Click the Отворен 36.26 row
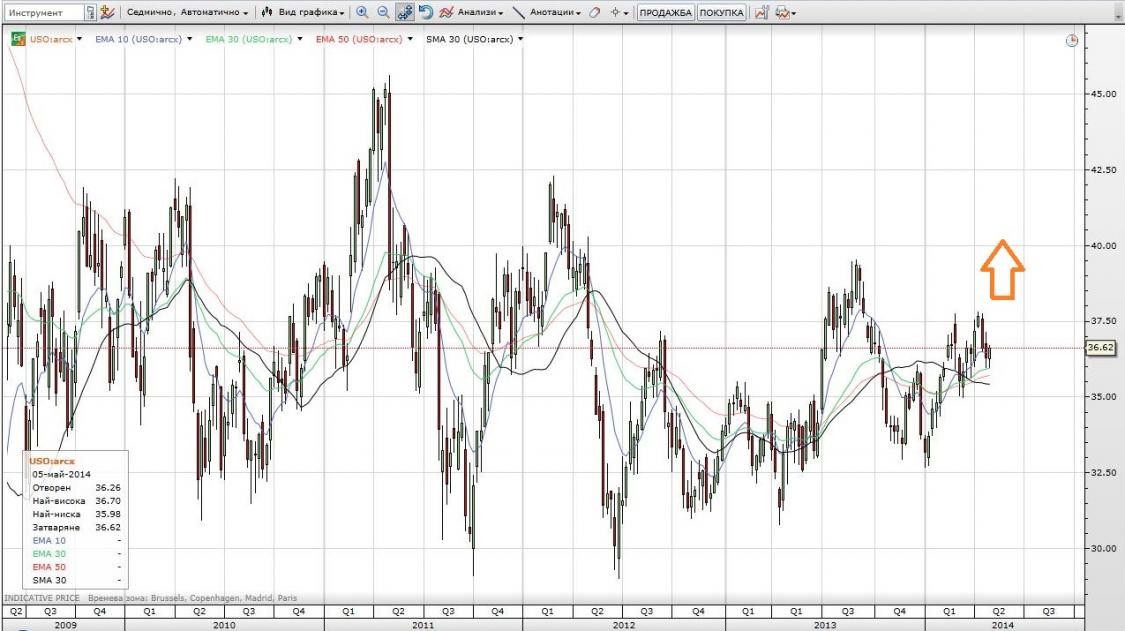Screen dimensions: 1125x631 click(76, 487)
